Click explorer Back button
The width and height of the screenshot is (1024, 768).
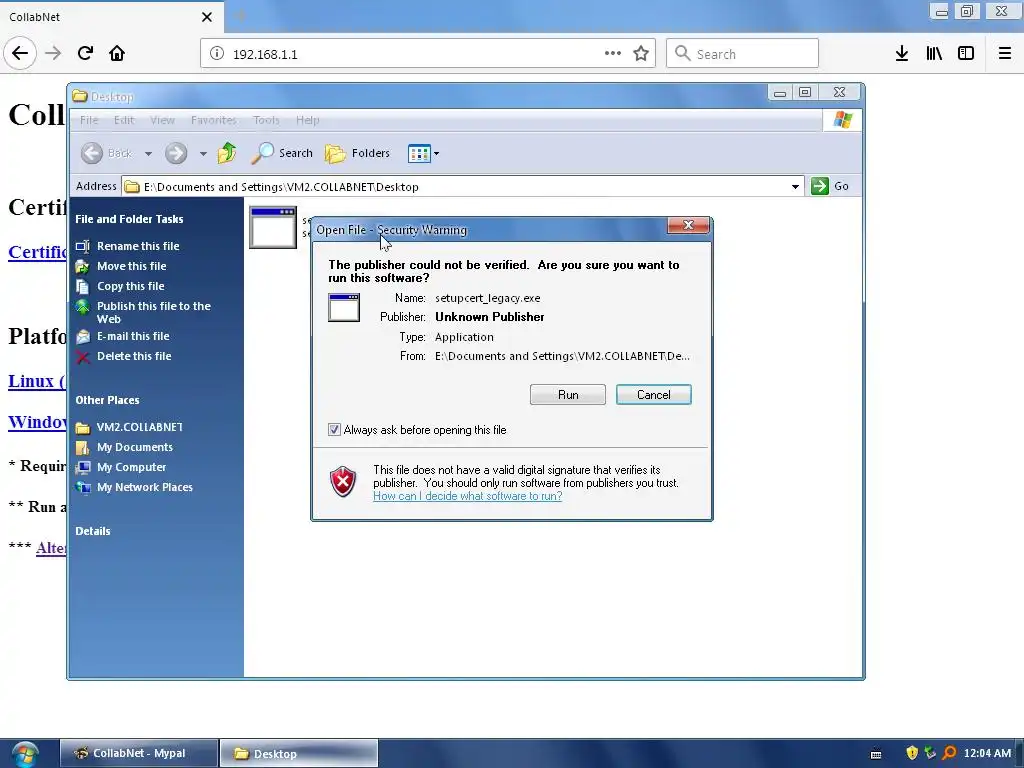[107, 153]
